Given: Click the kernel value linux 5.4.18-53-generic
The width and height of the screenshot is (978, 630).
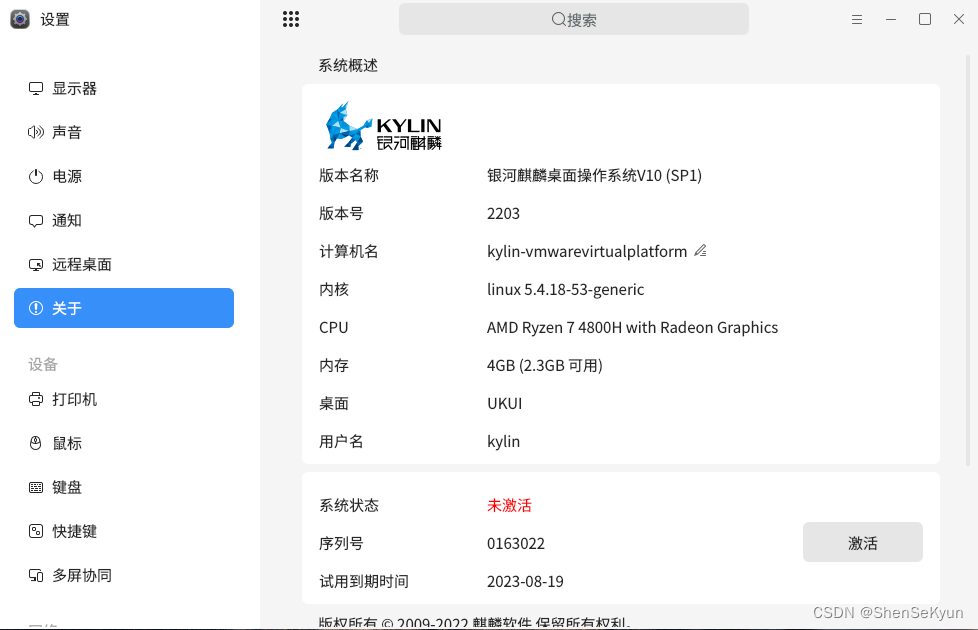Looking at the screenshot, I should coord(565,289).
